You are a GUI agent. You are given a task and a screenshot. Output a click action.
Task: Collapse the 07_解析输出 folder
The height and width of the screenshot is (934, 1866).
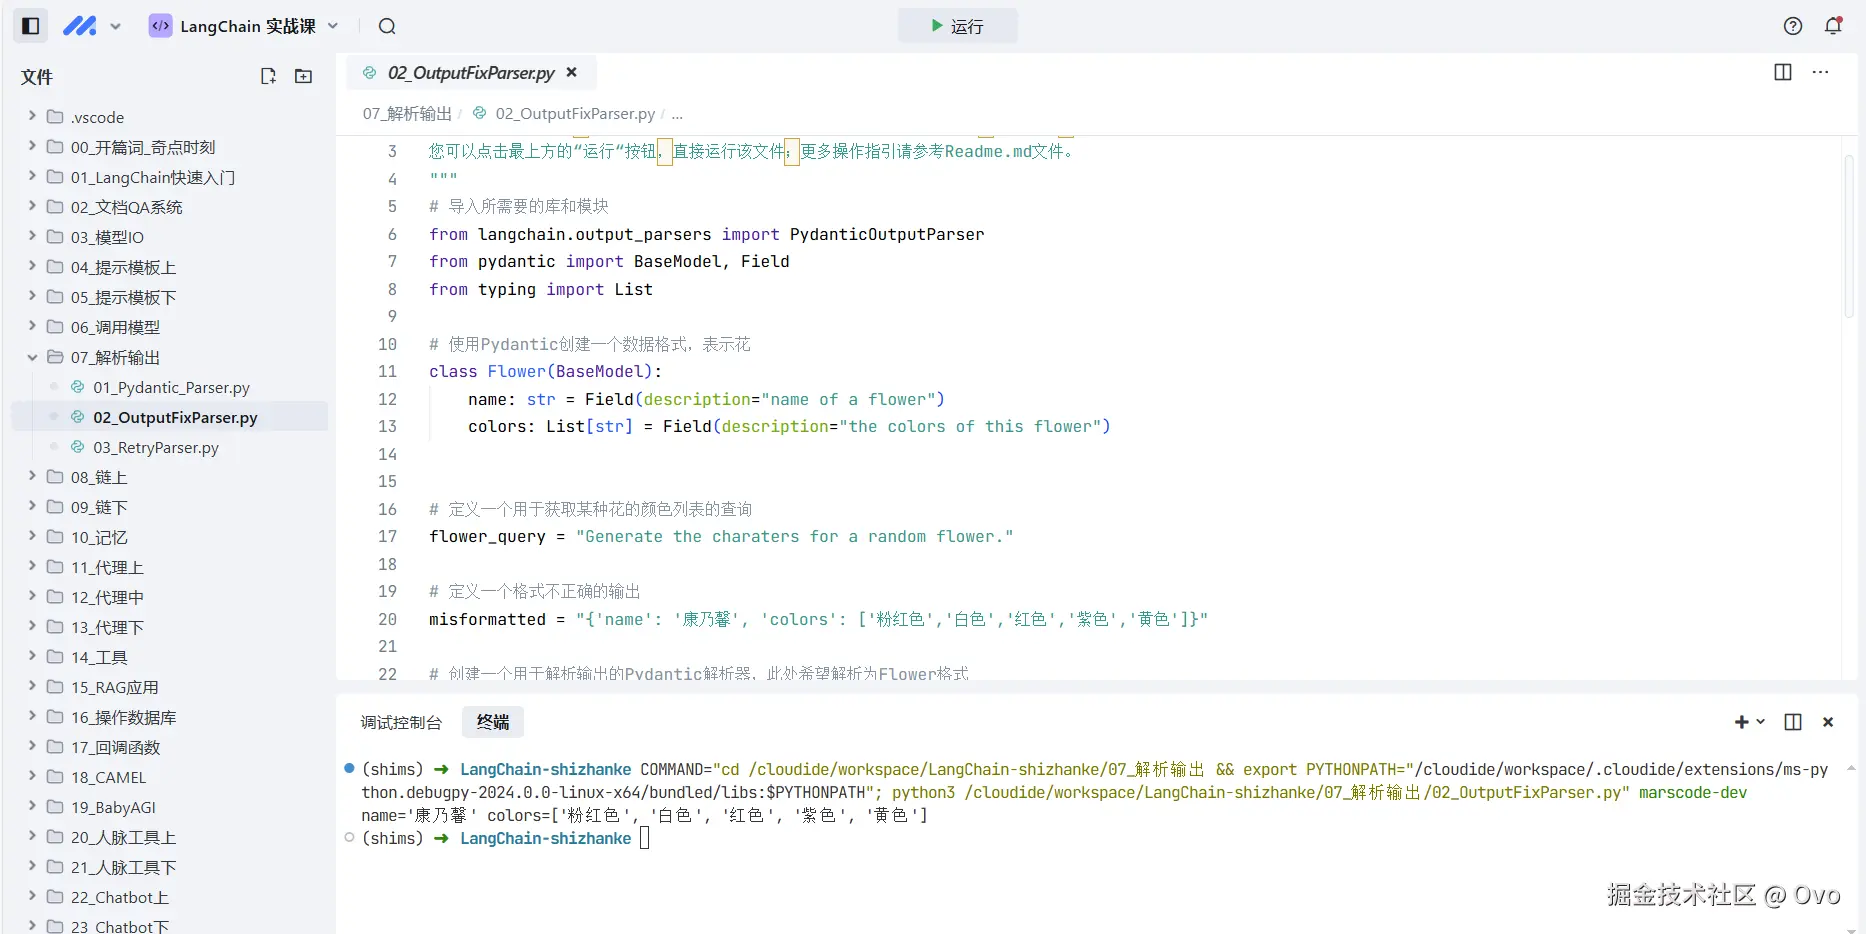(x=32, y=357)
